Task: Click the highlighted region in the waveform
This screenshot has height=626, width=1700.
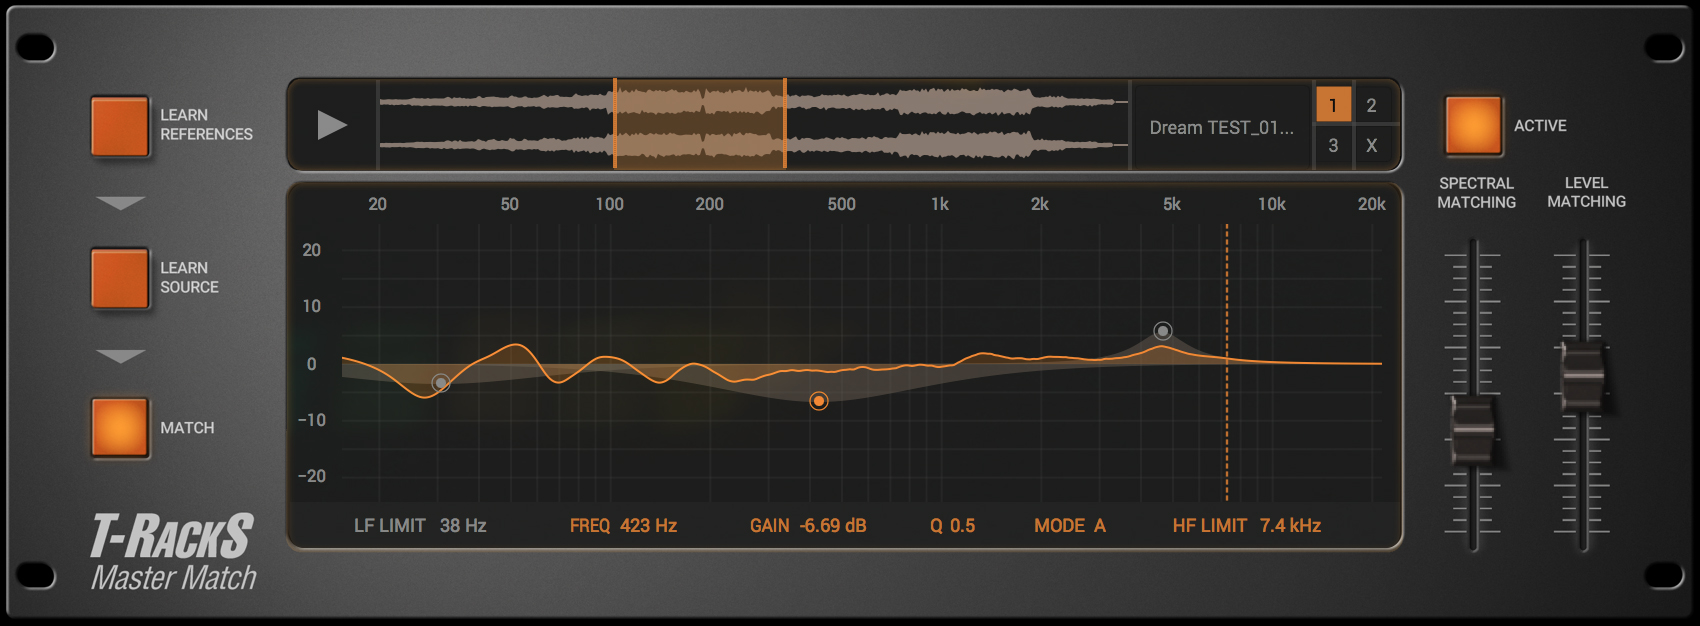Action: 699,124
